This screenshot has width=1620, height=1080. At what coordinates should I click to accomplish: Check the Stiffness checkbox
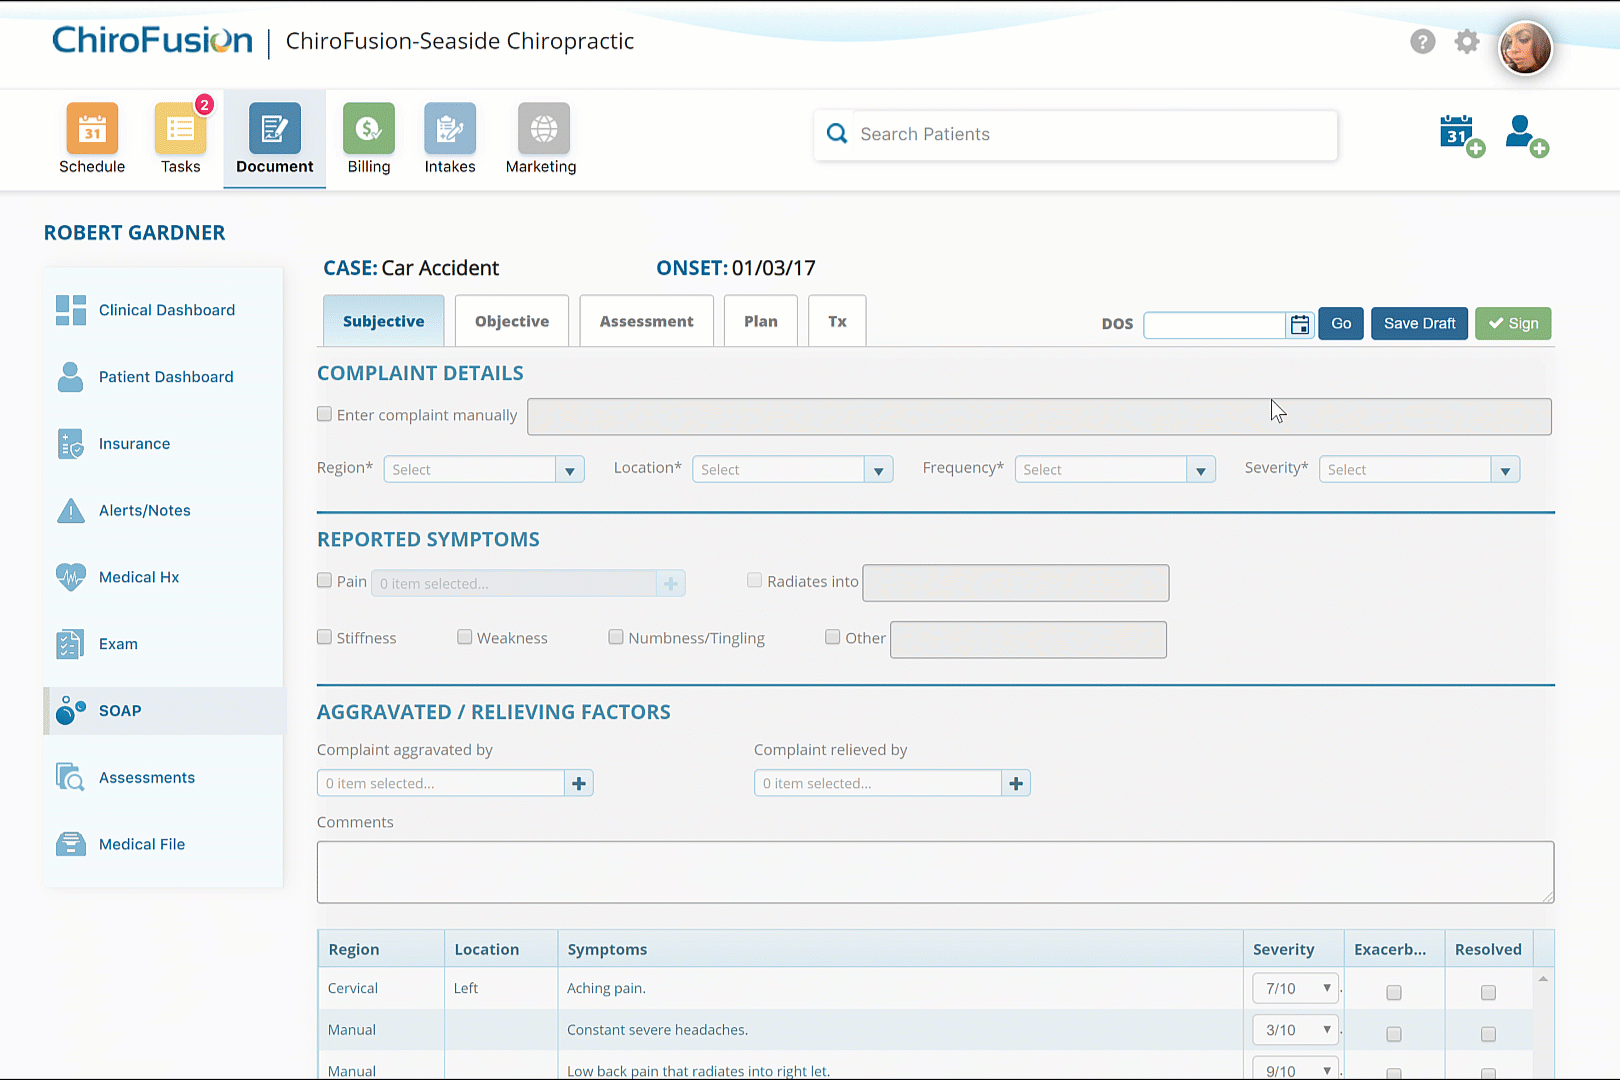point(324,637)
